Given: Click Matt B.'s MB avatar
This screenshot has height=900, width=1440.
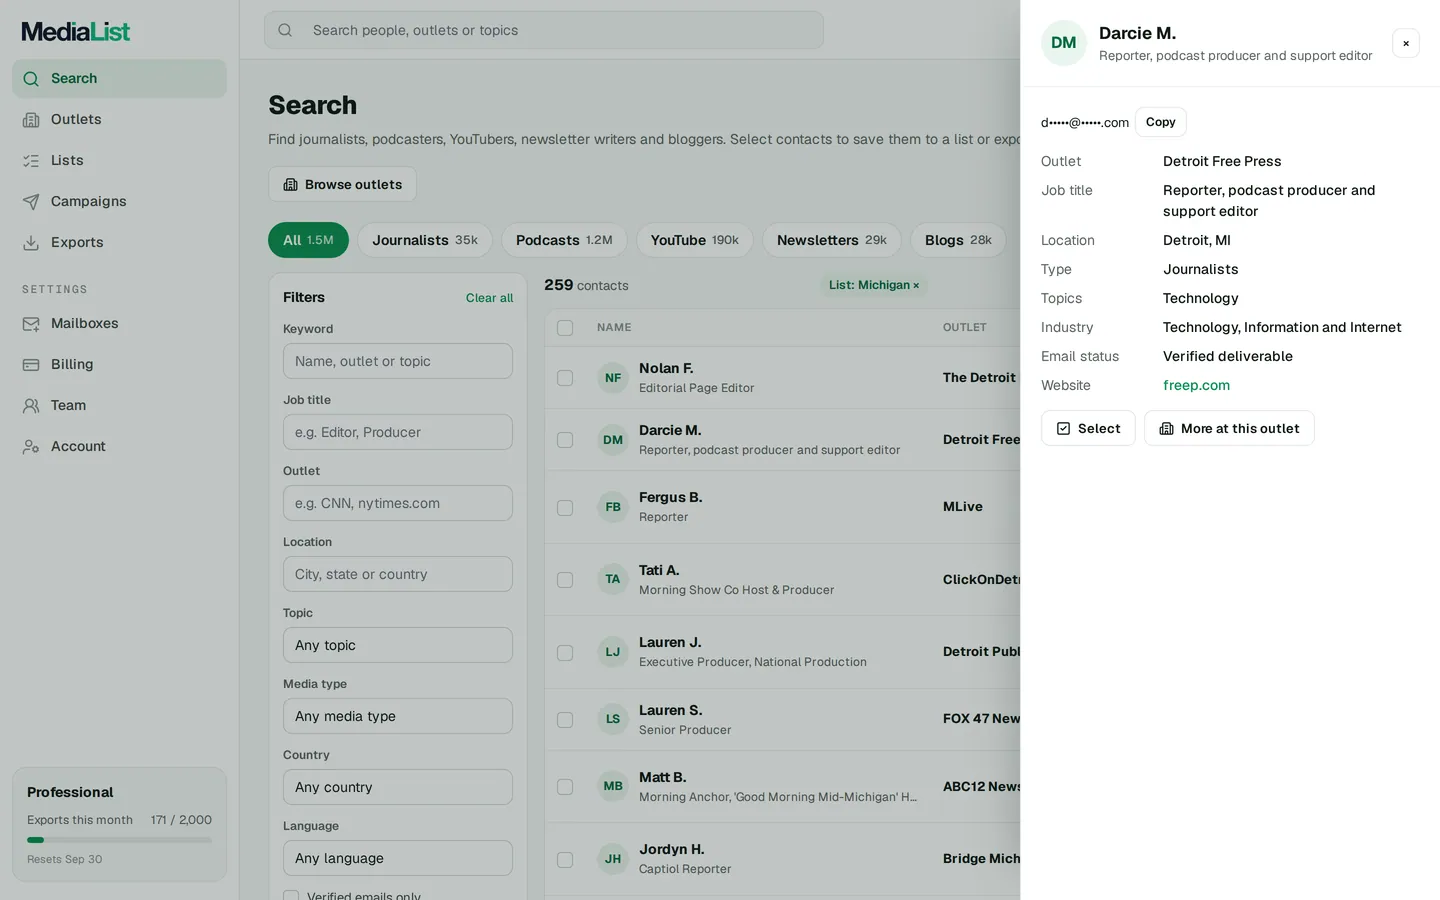Looking at the screenshot, I should click(613, 786).
